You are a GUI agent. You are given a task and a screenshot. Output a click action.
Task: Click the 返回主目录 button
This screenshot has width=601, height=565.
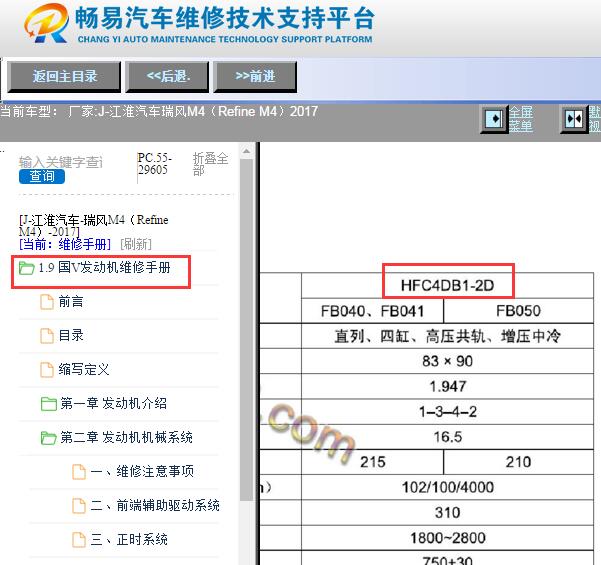coord(64,77)
